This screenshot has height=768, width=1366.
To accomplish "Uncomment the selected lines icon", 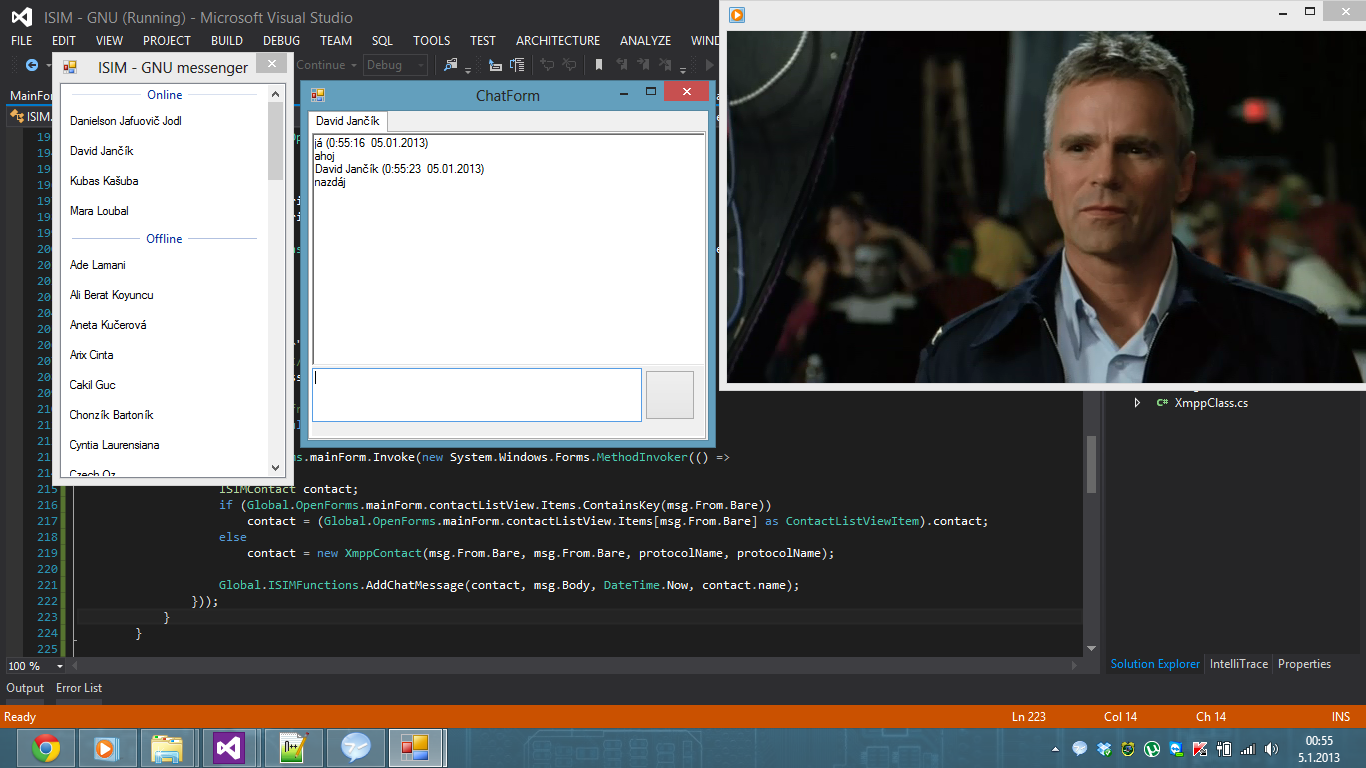I will (x=569, y=65).
